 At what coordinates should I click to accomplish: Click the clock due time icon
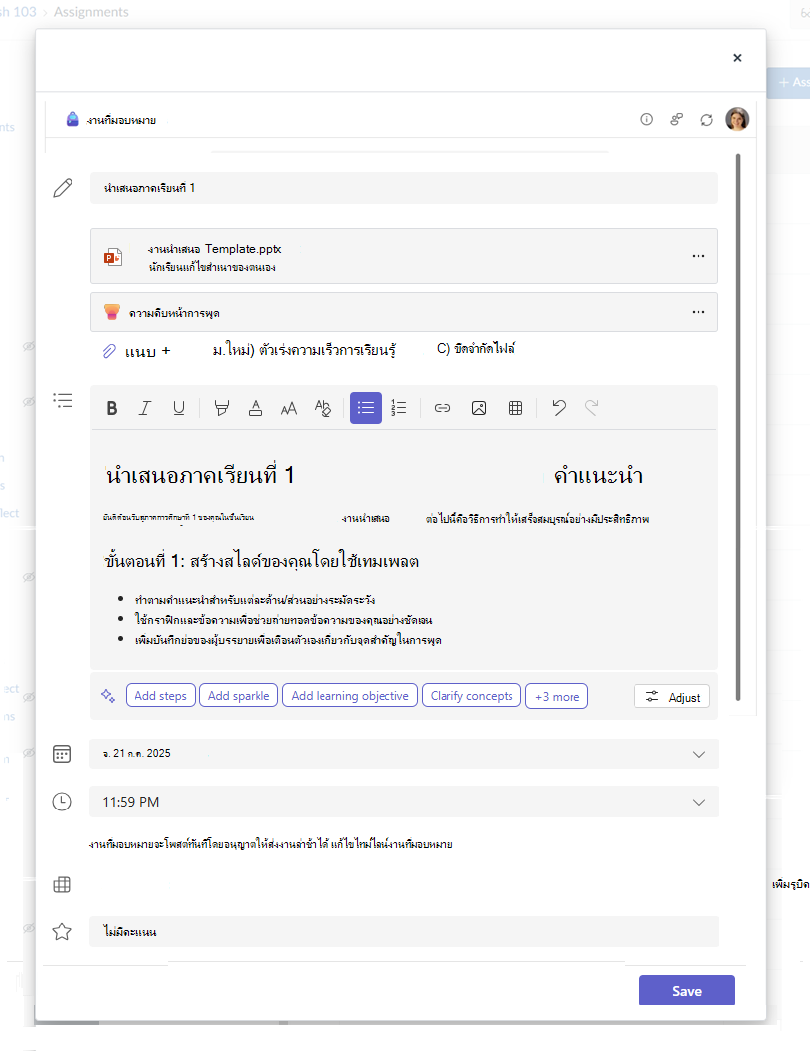(62, 802)
